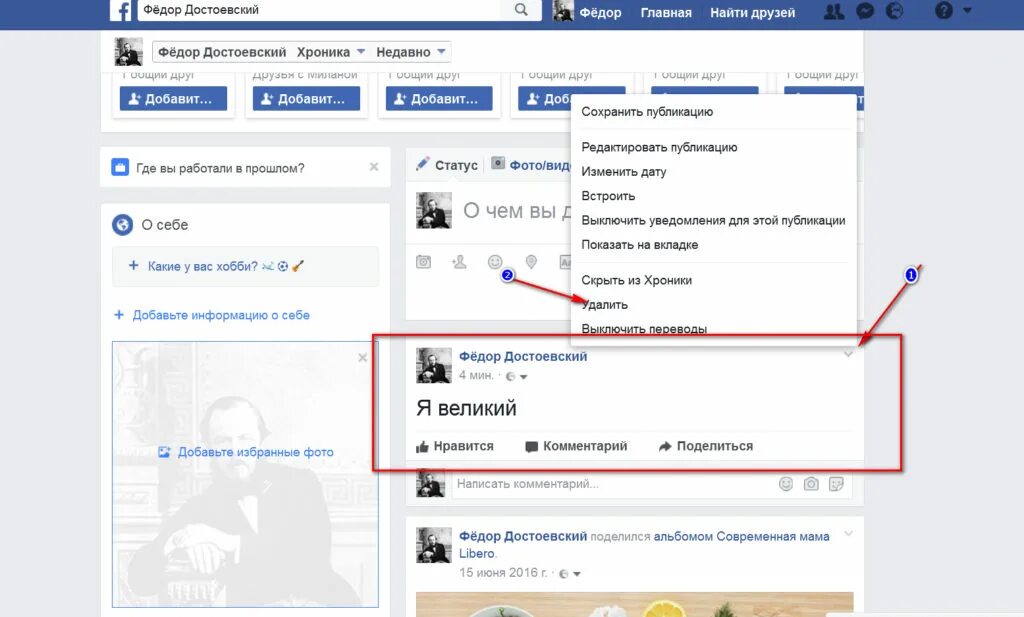Click the composer feeling emoji icon

pyautogui.click(x=495, y=262)
